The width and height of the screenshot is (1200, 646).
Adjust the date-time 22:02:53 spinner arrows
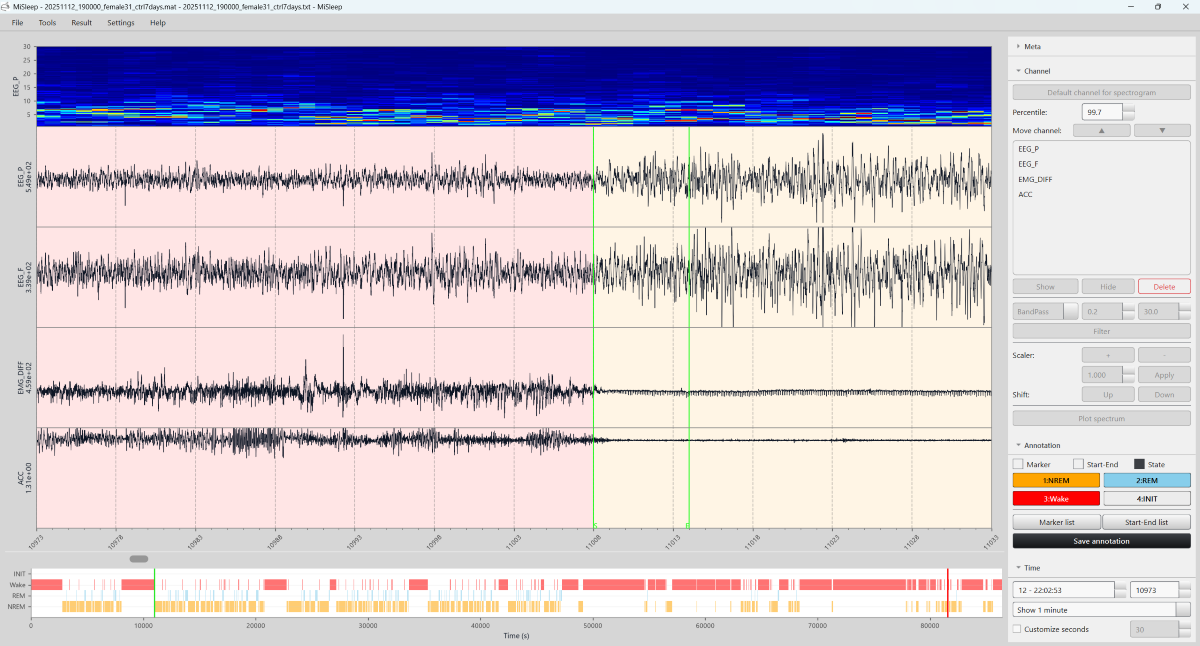click(x=1119, y=590)
